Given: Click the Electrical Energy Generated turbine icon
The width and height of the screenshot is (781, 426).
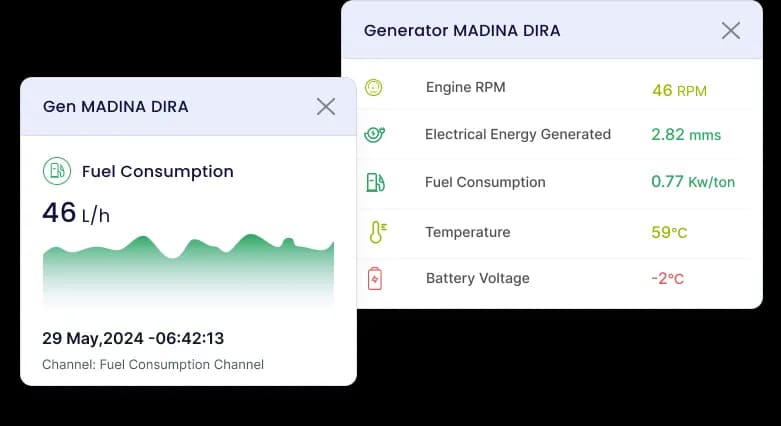Looking at the screenshot, I should tap(375, 134).
